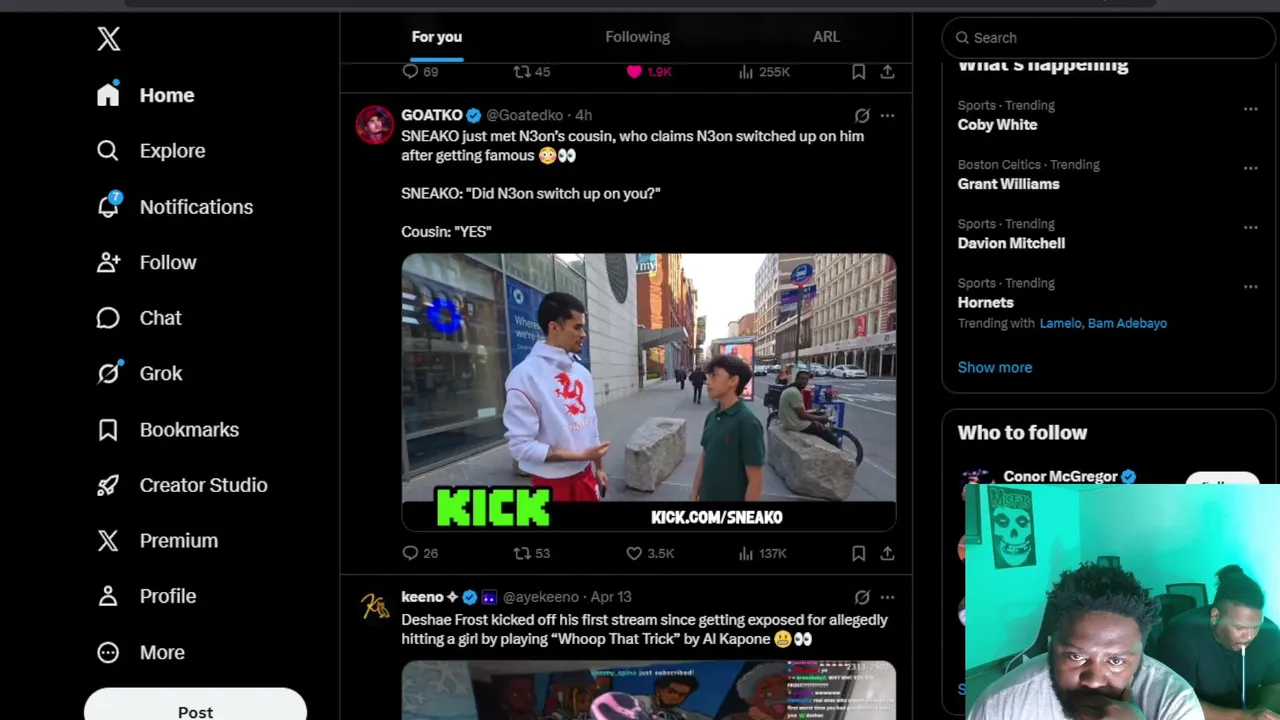Screen dimensions: 1280x720
Task: Open the Bam Adebayo trending link
Action: click(x=1129, y=323)
